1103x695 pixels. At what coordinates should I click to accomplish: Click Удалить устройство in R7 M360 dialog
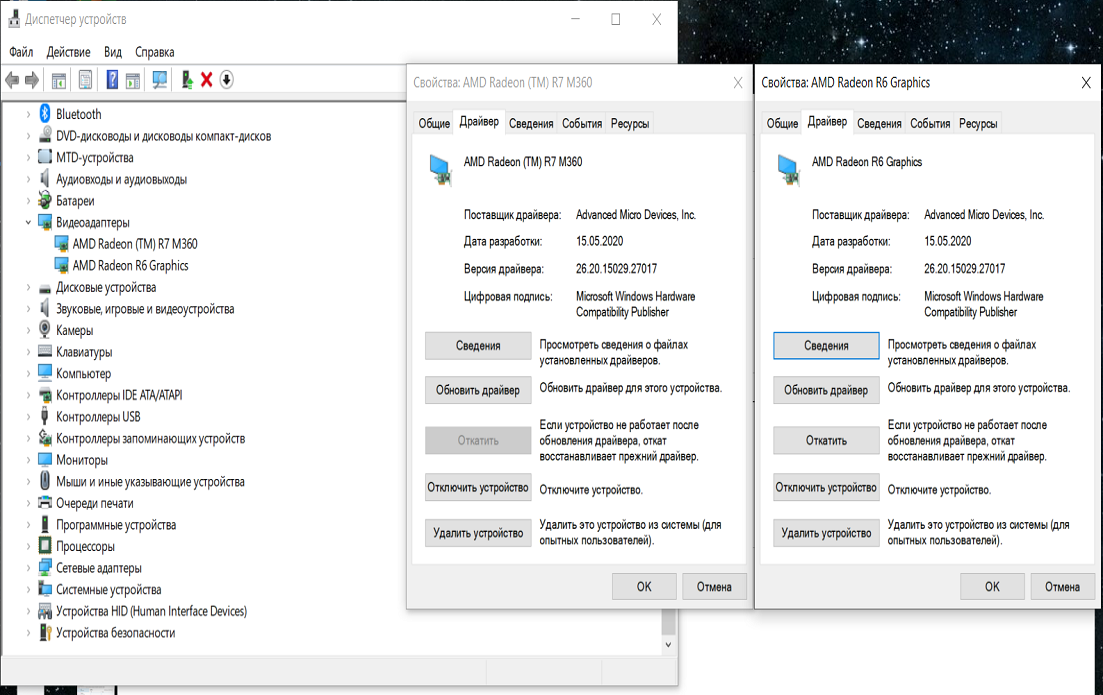pyautogui.click(x=478, y=533)
